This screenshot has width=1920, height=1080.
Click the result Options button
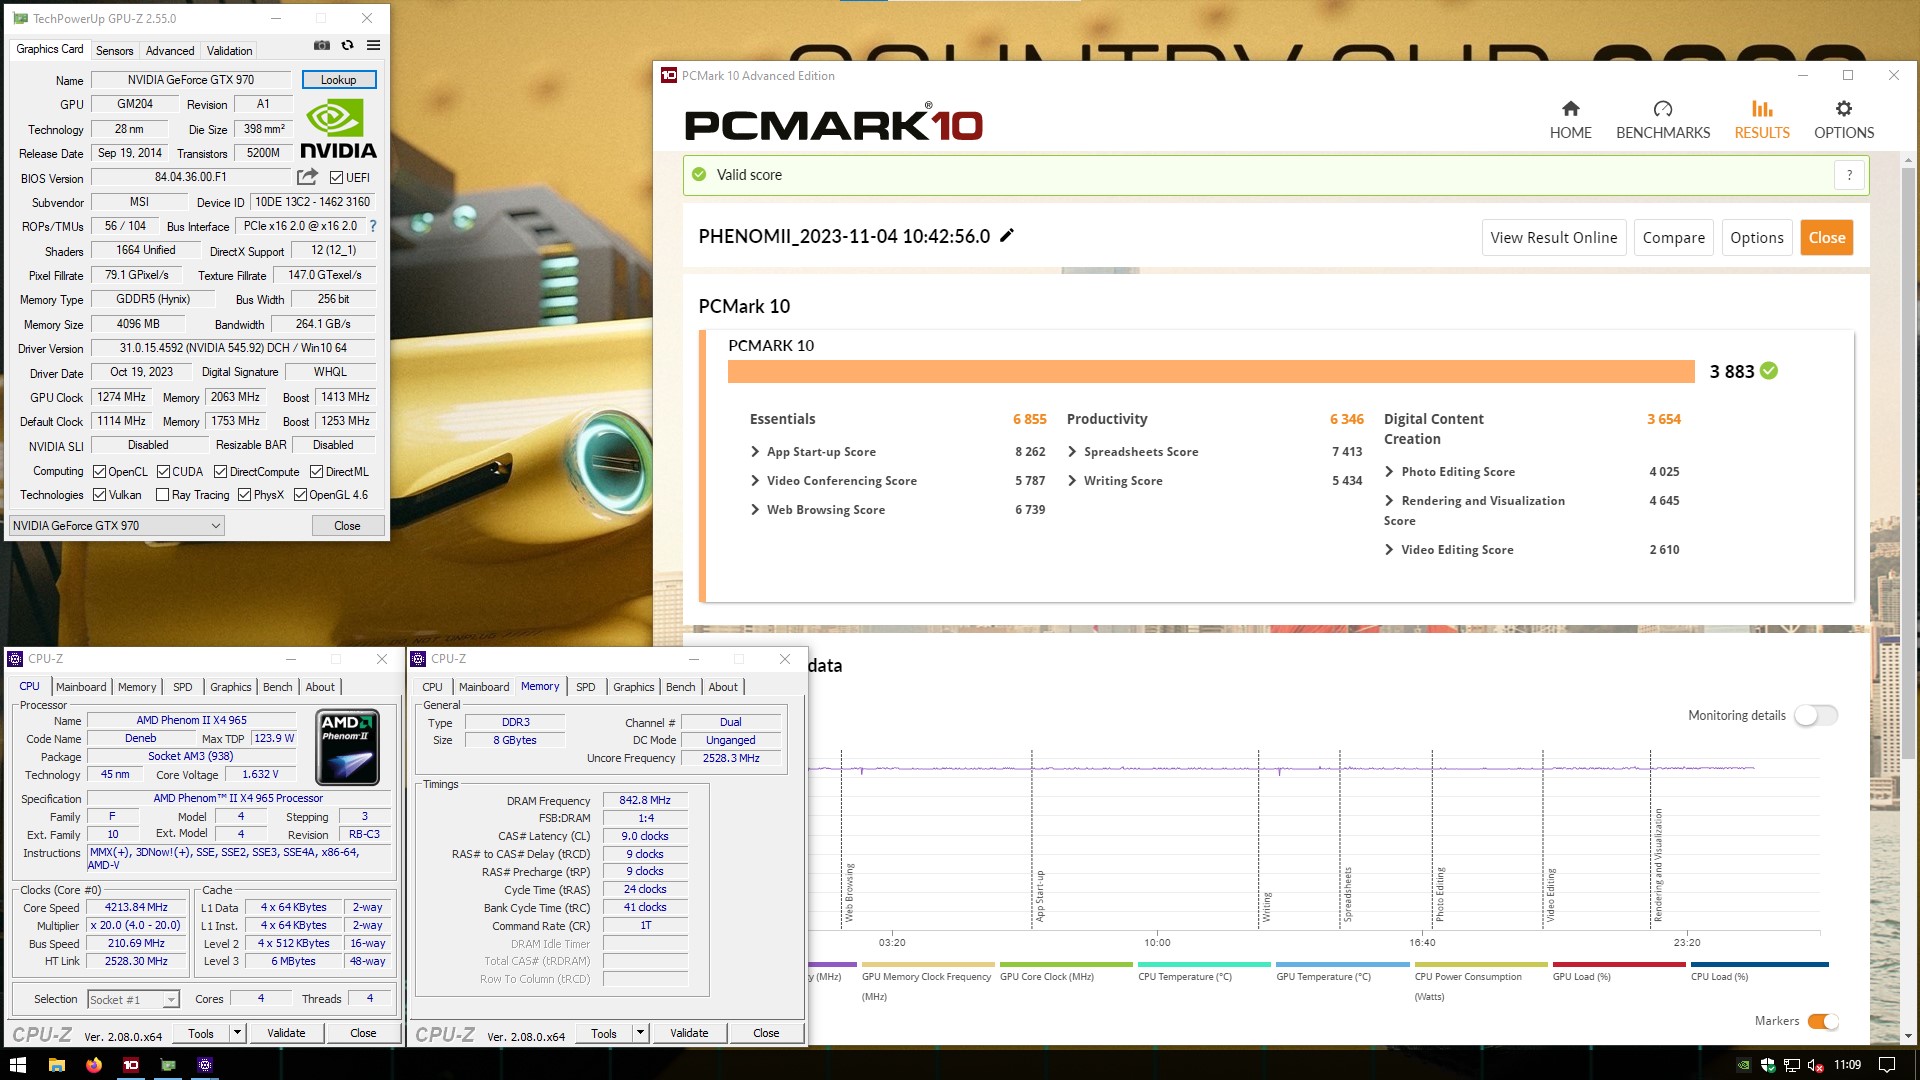pyautogui.click(x=1756, y=238)
